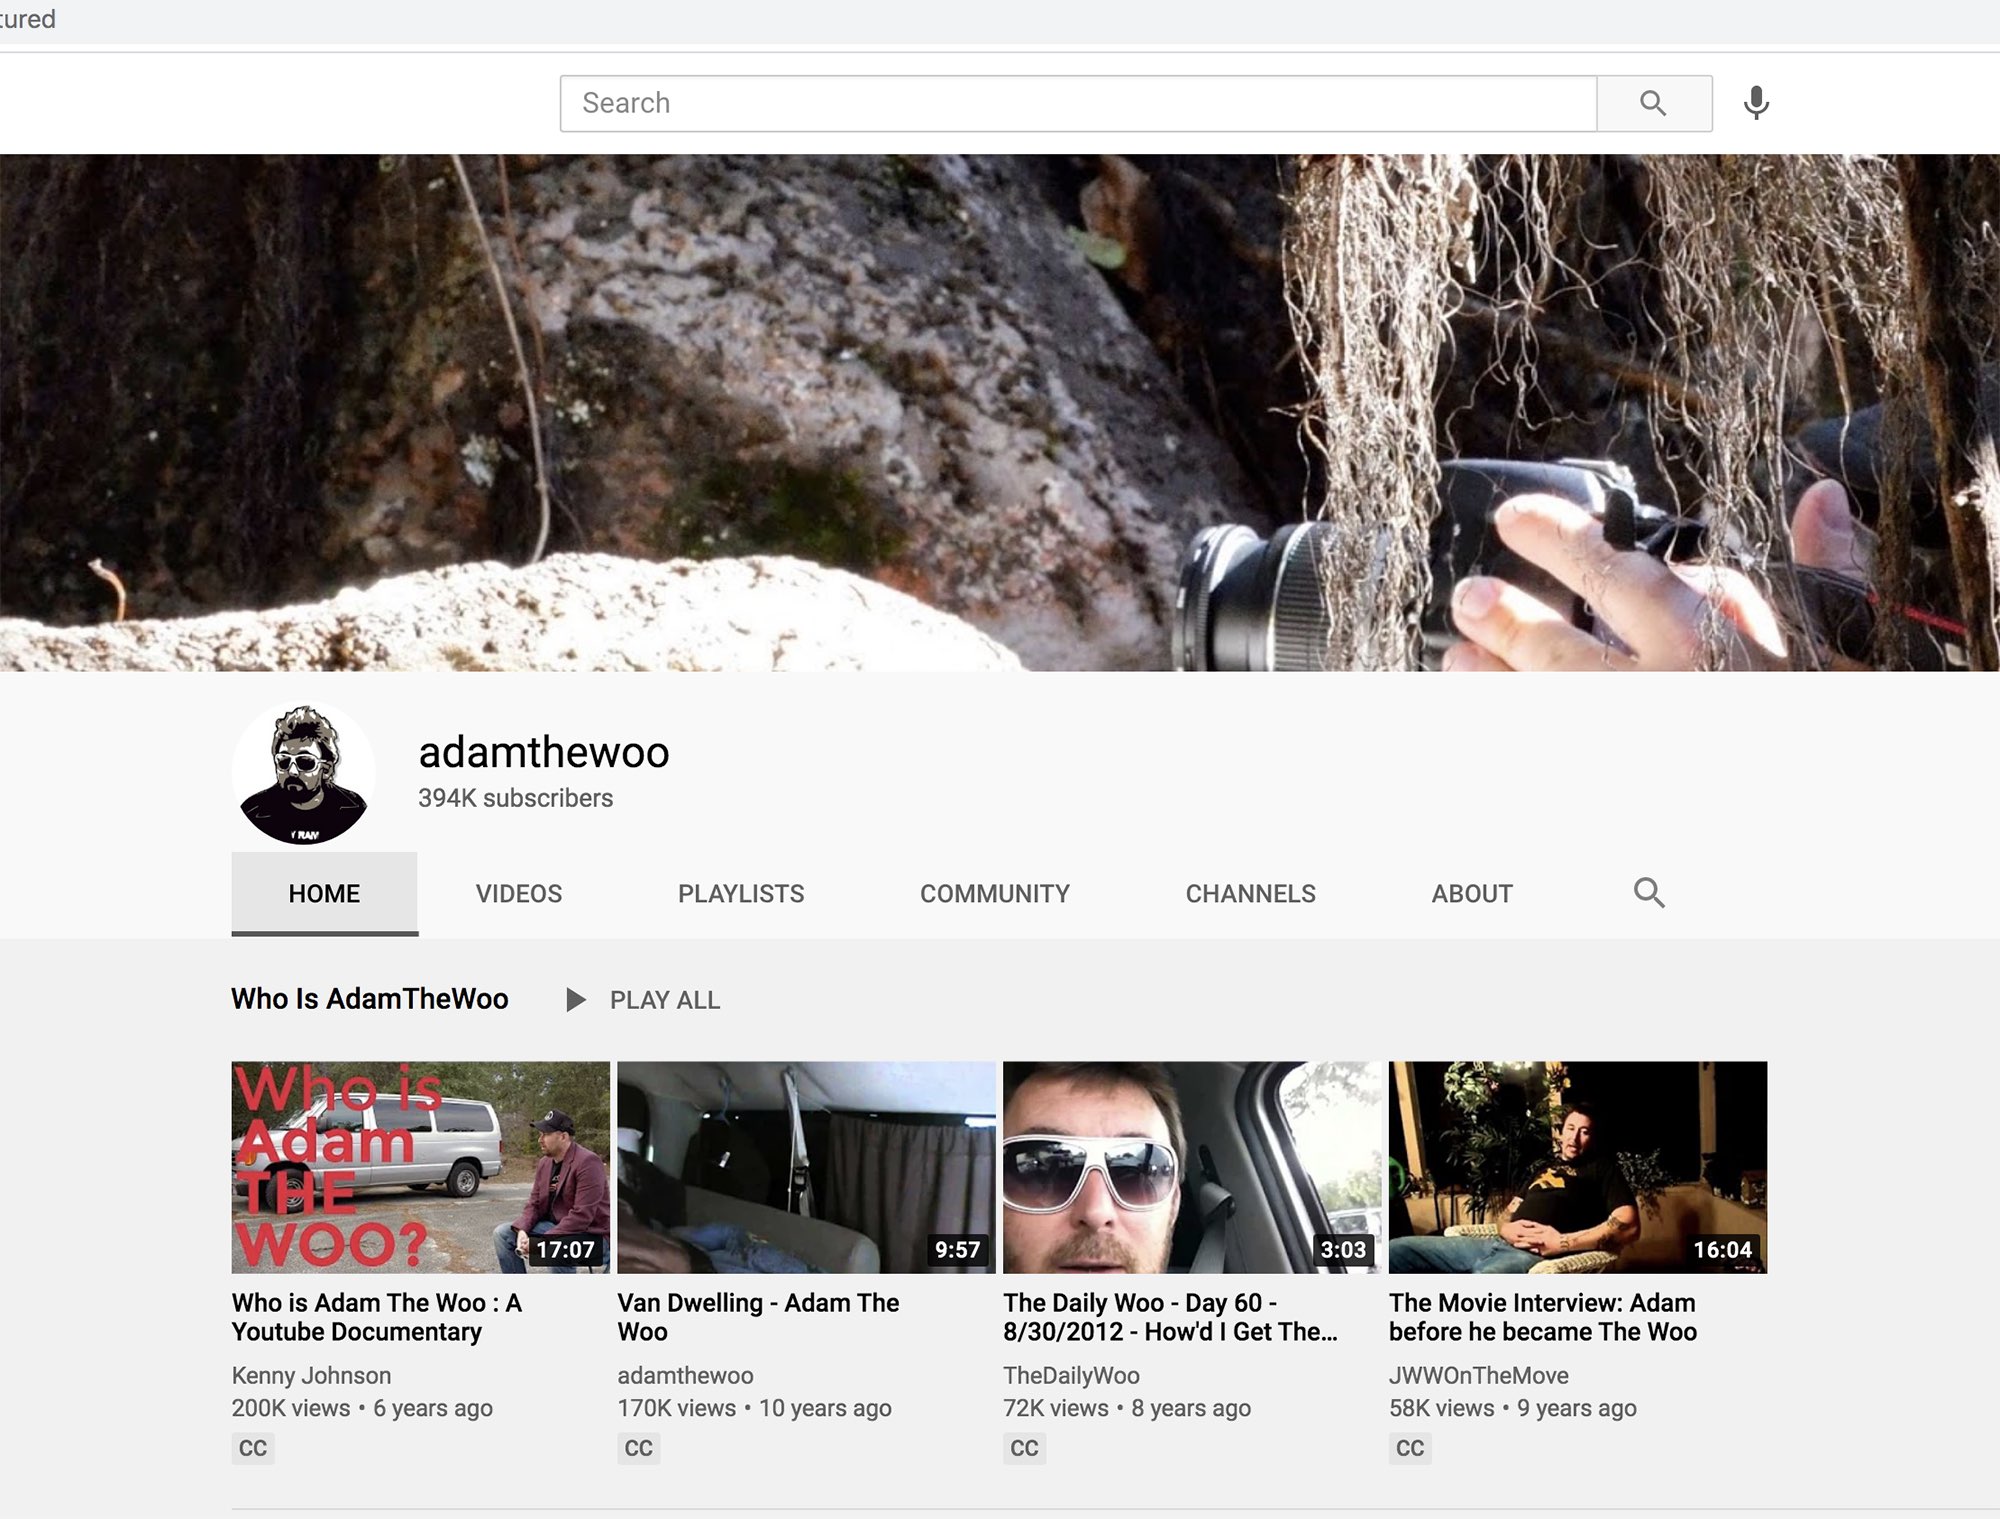Screen dimensions: 2000x1519
Task: Click the channel banner camera image
Action: coord(1000,412)
